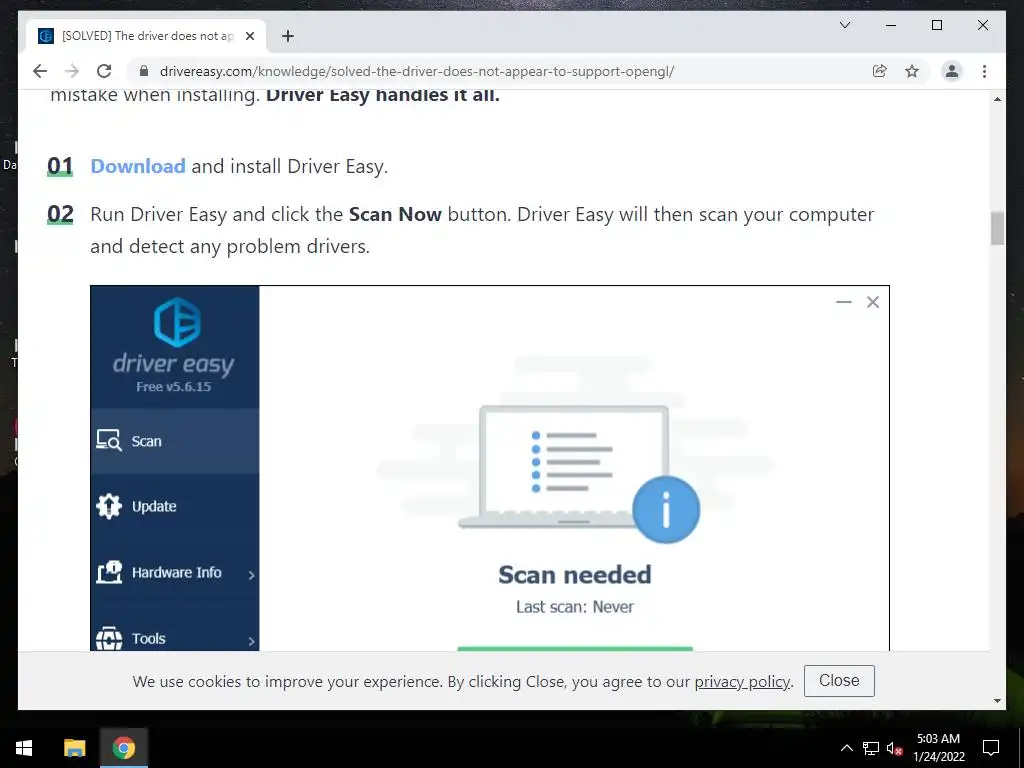Click the Tools toolbox icon

click(108, 637)
